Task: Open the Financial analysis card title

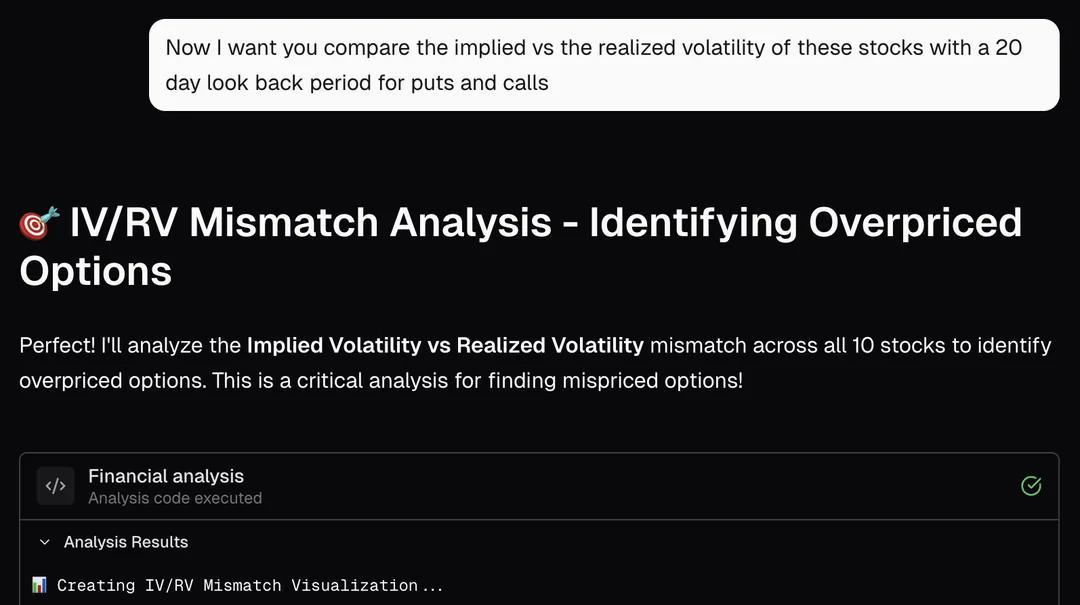Action: click(166, 476)
